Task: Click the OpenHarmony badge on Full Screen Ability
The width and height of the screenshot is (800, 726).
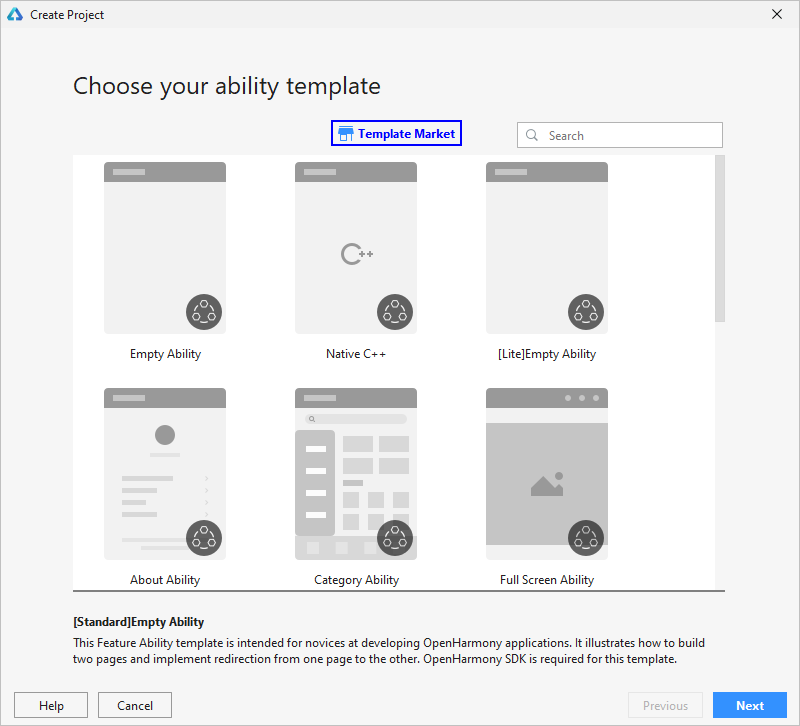Action: (586, 538)
